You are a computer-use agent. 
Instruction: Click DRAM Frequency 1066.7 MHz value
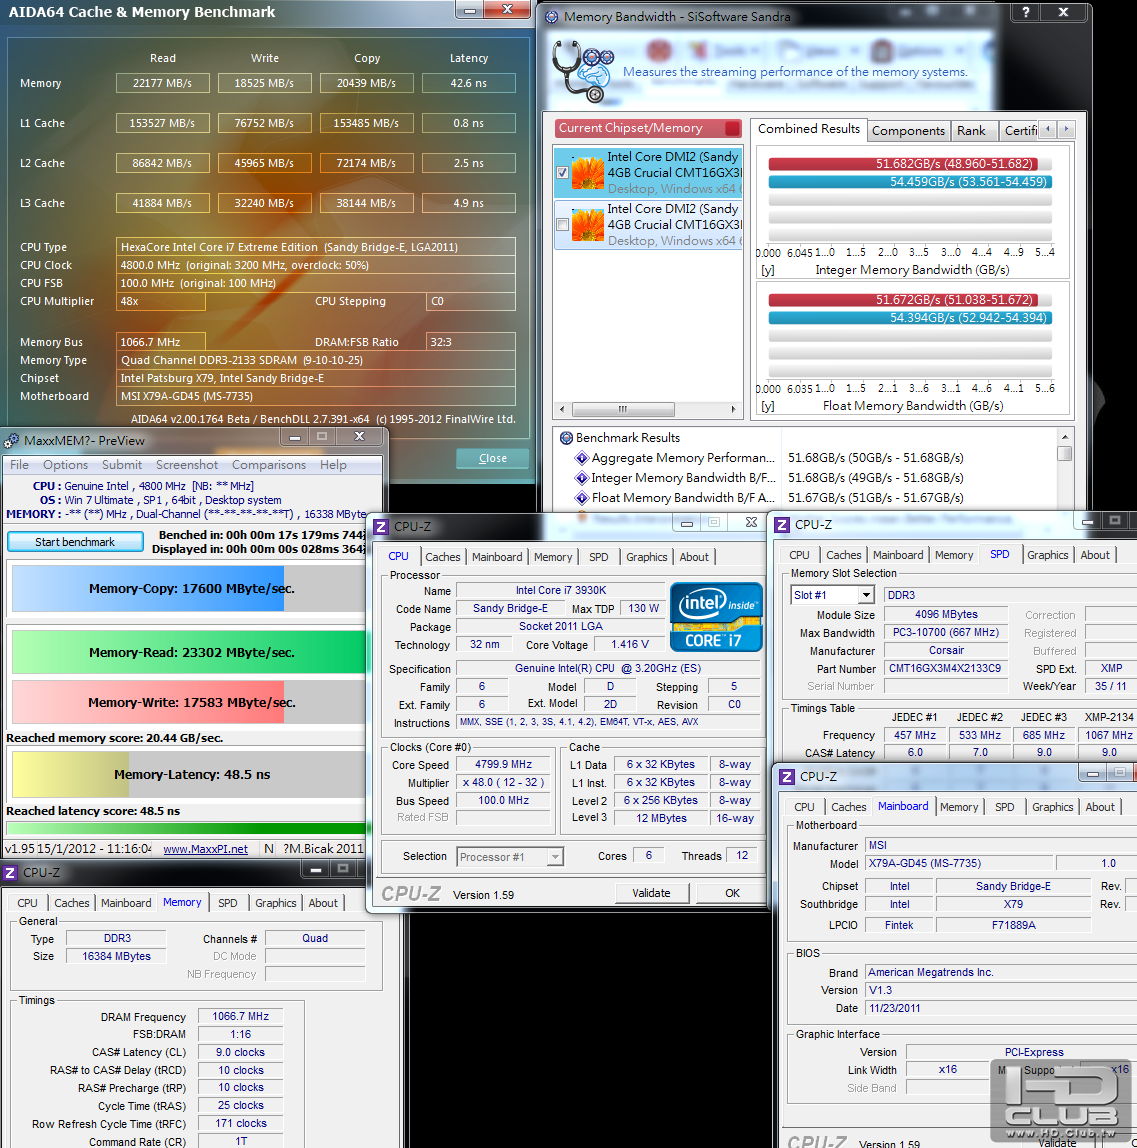click(x=240, y=1017)
